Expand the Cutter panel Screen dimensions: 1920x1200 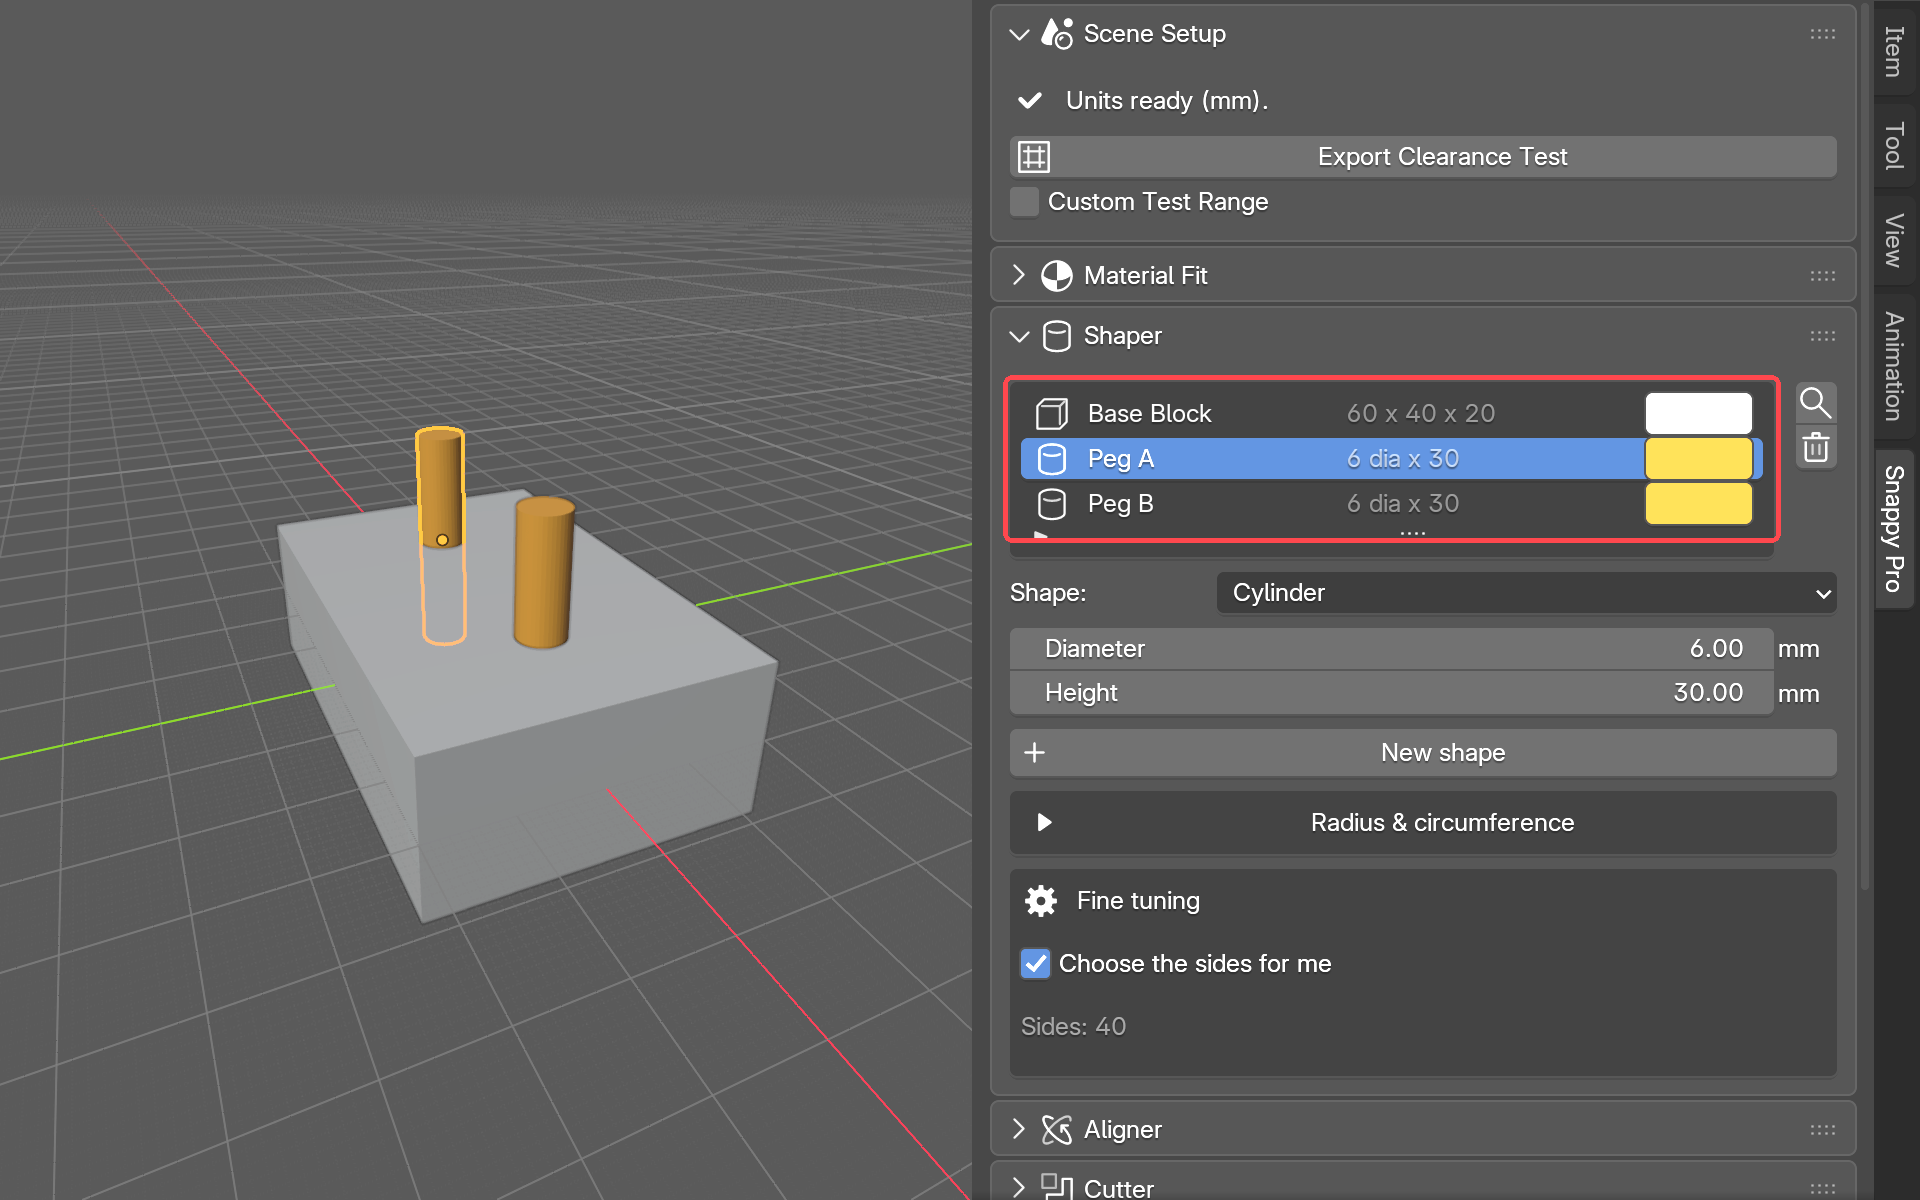pos(1019,1187)
